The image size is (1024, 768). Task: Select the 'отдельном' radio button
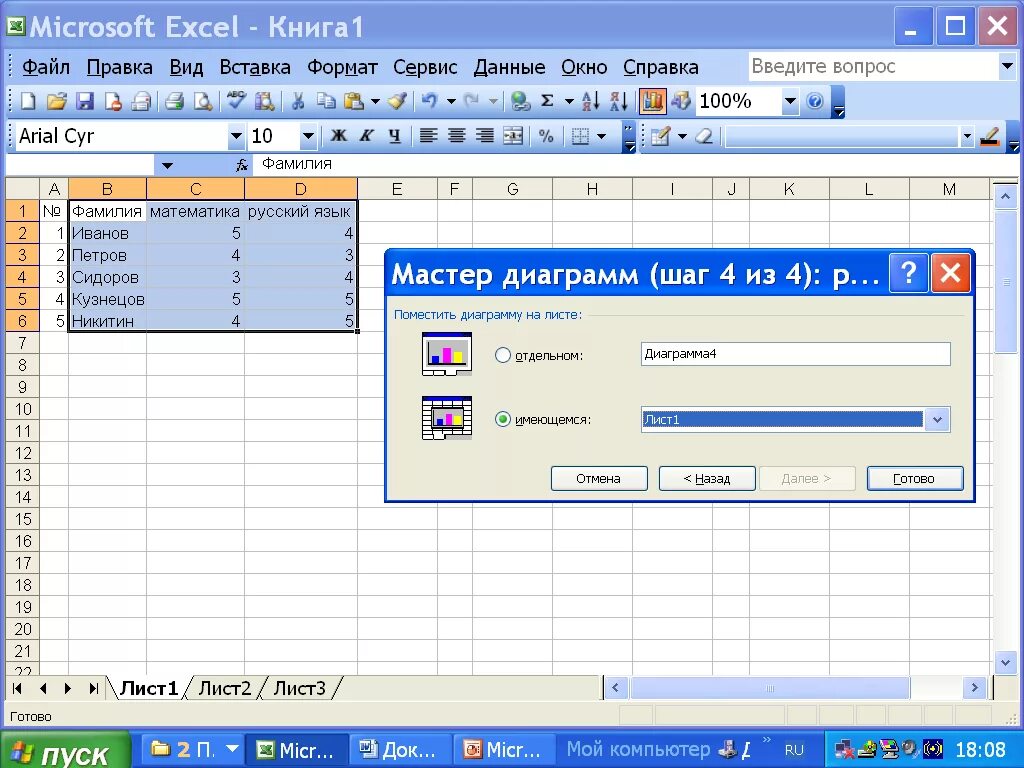502,355
